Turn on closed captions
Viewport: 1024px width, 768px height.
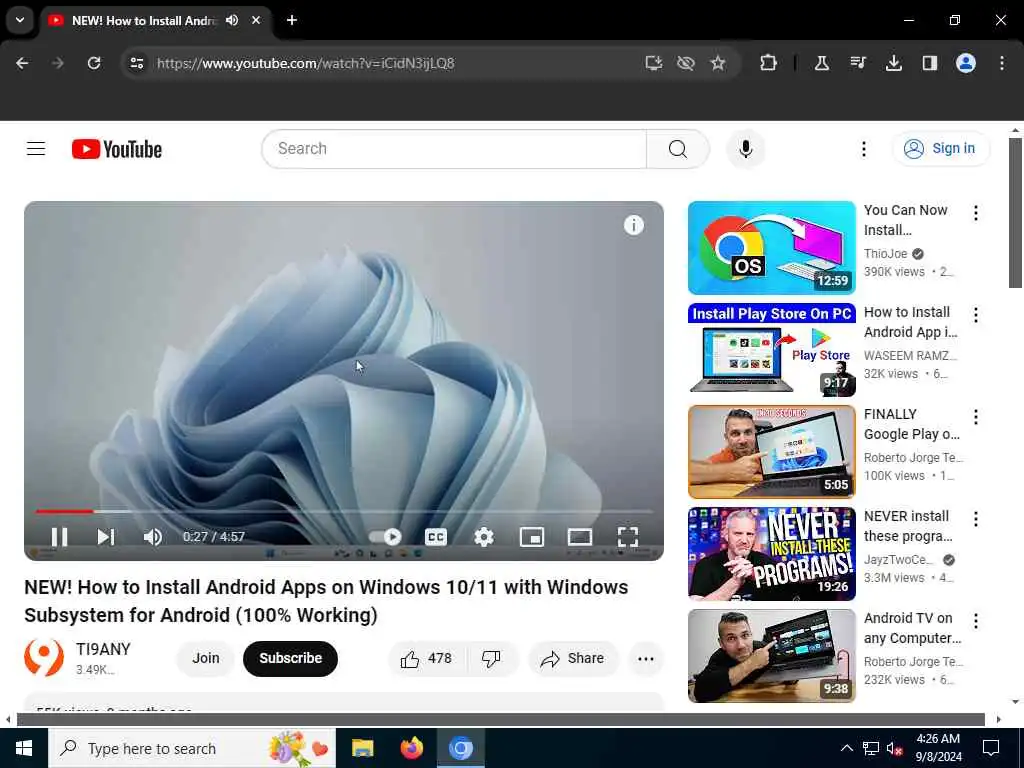(436, 537)
